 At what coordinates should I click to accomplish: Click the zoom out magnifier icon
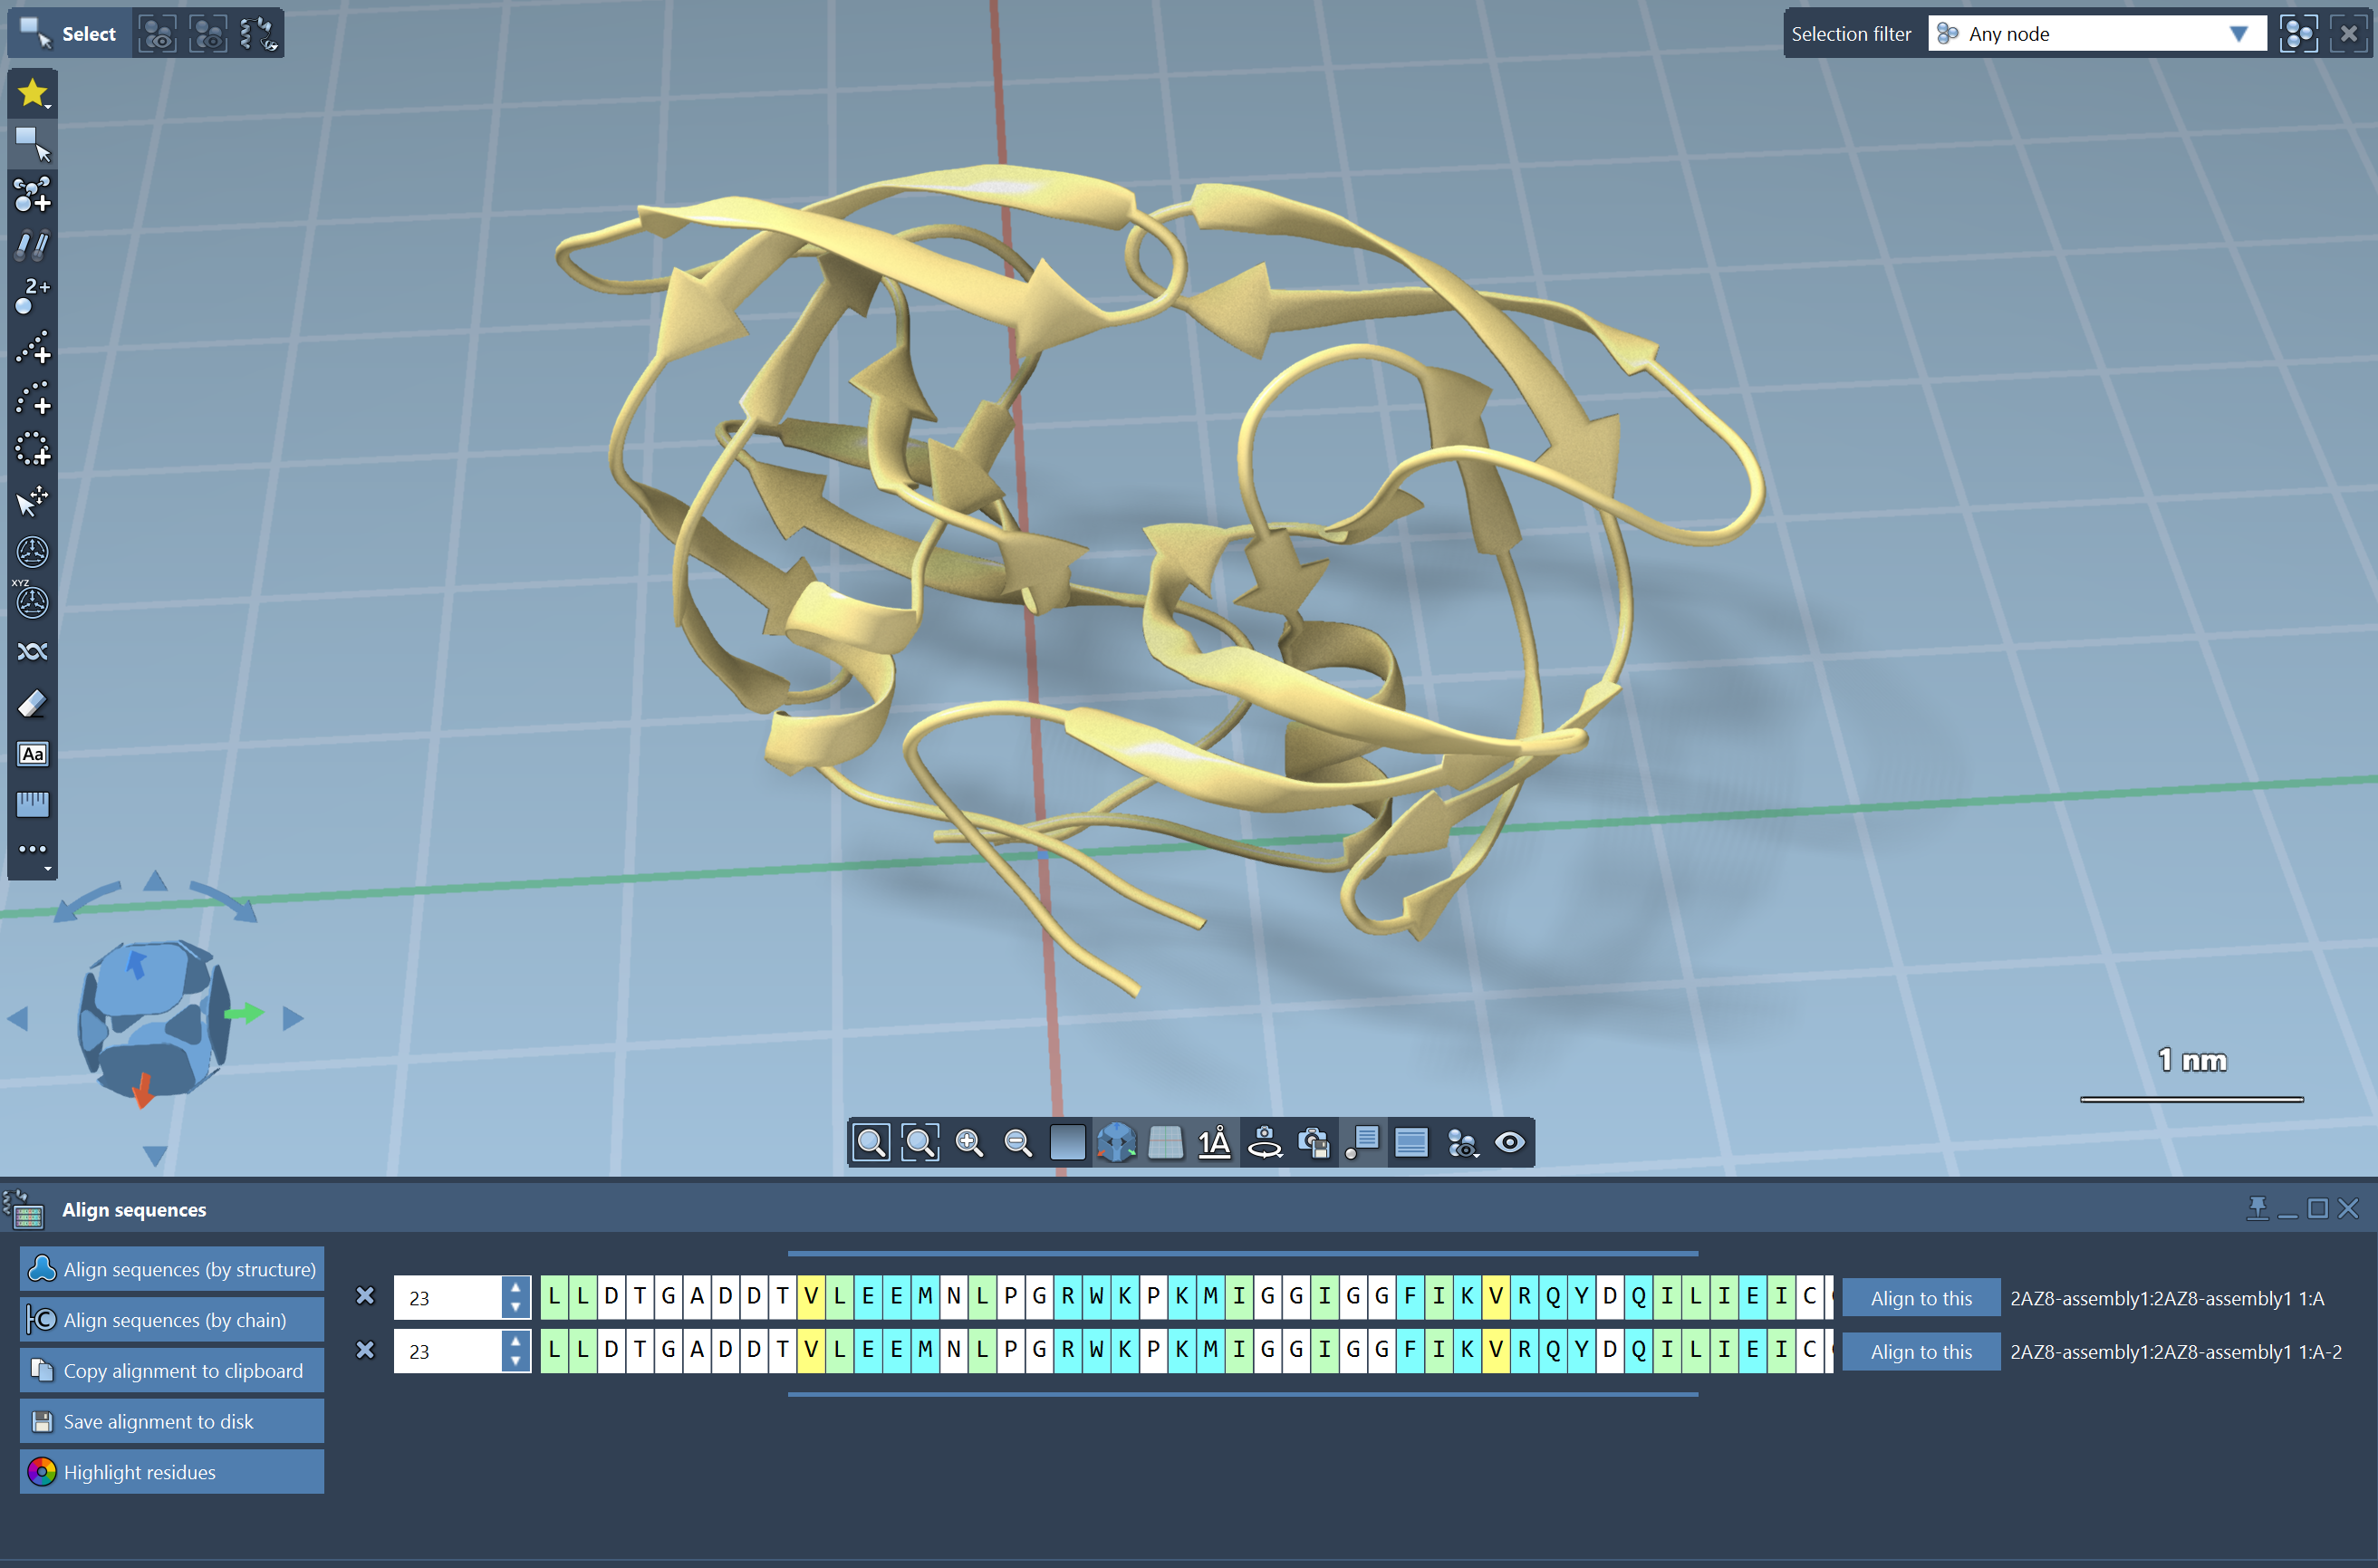tap(1018, 1143)
